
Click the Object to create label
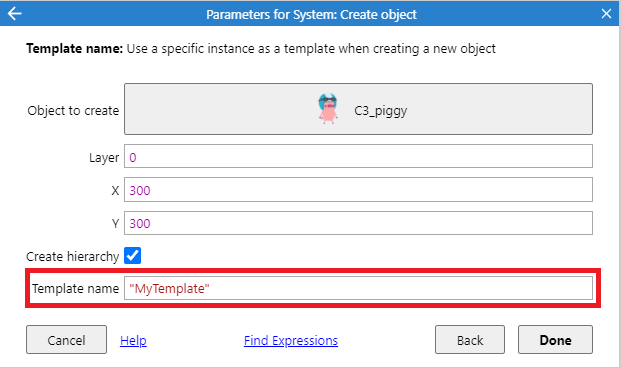point(73,111)
